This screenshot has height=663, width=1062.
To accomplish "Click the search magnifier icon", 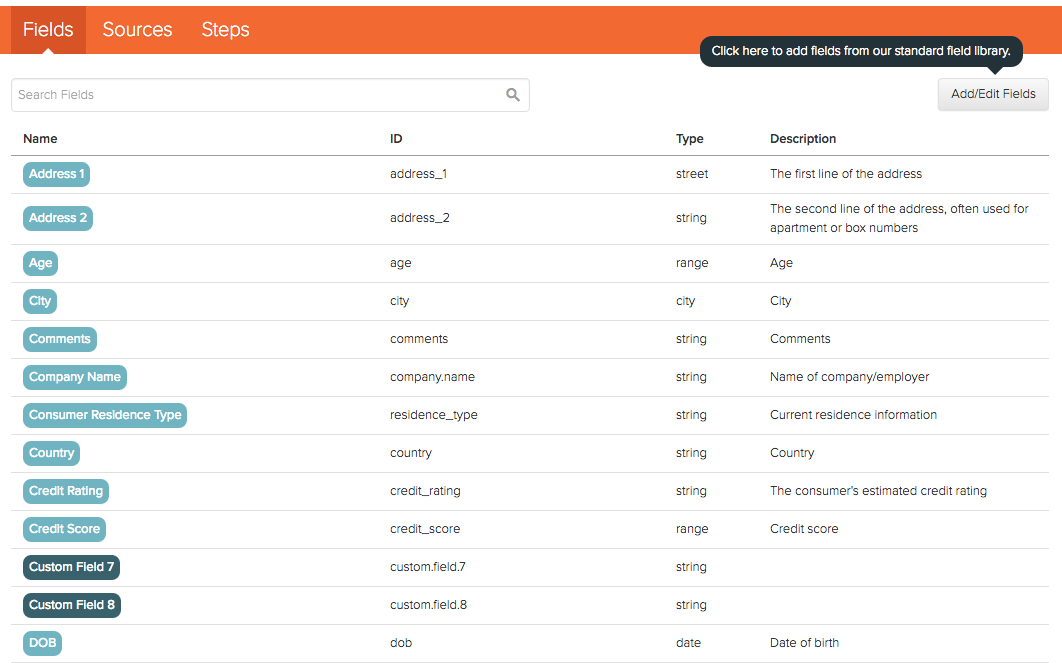I will tap(513, 94).
